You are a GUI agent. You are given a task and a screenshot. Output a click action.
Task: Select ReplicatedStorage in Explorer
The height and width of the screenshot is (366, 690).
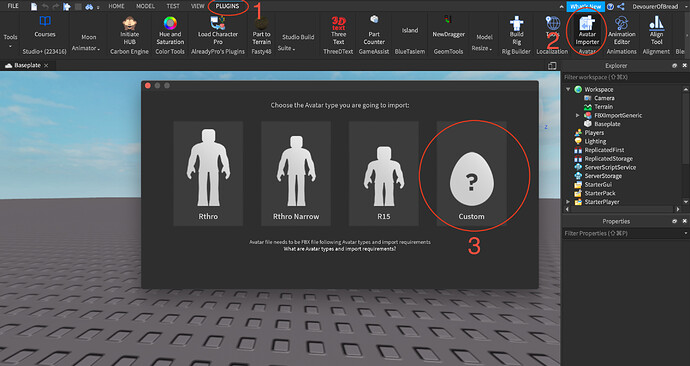pyautogui.click(x=608, y=159)
